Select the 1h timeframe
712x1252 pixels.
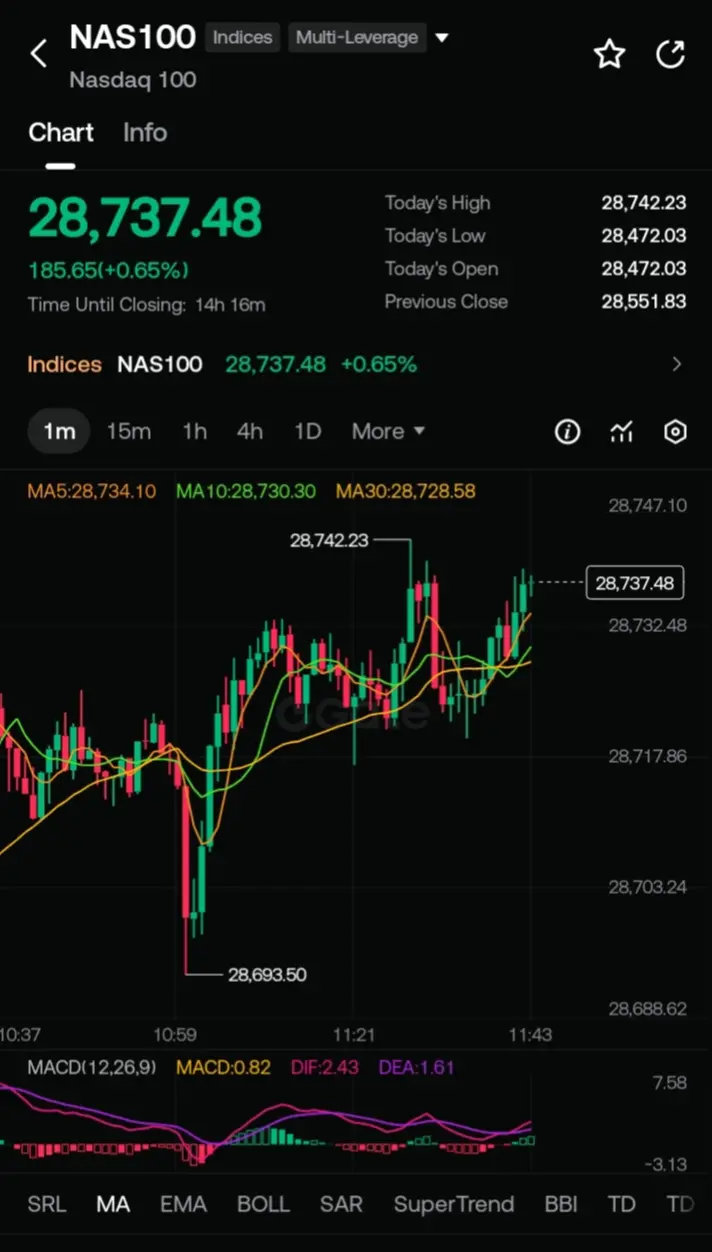coord(194,432)
